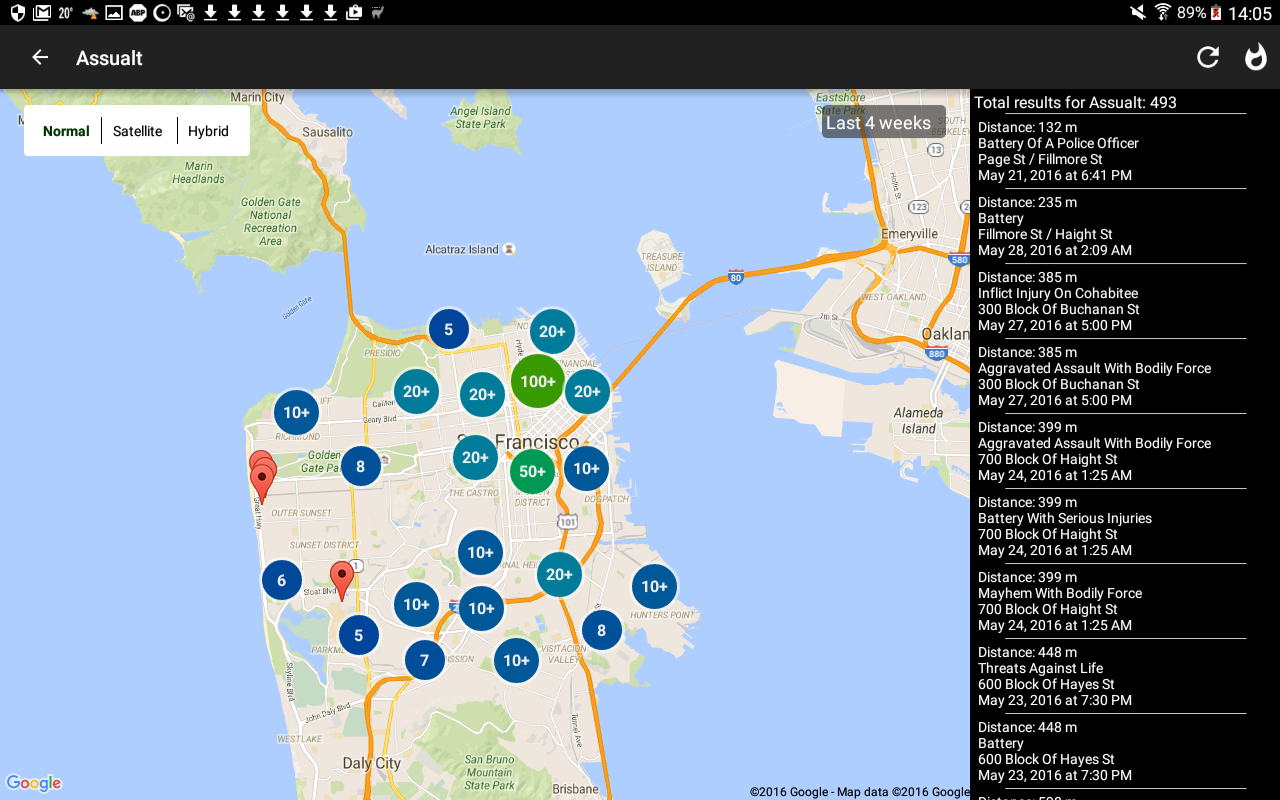Tap the 7 cluster marker on the map
This screenshot has height=800, width=1280.
coord(425,660)
